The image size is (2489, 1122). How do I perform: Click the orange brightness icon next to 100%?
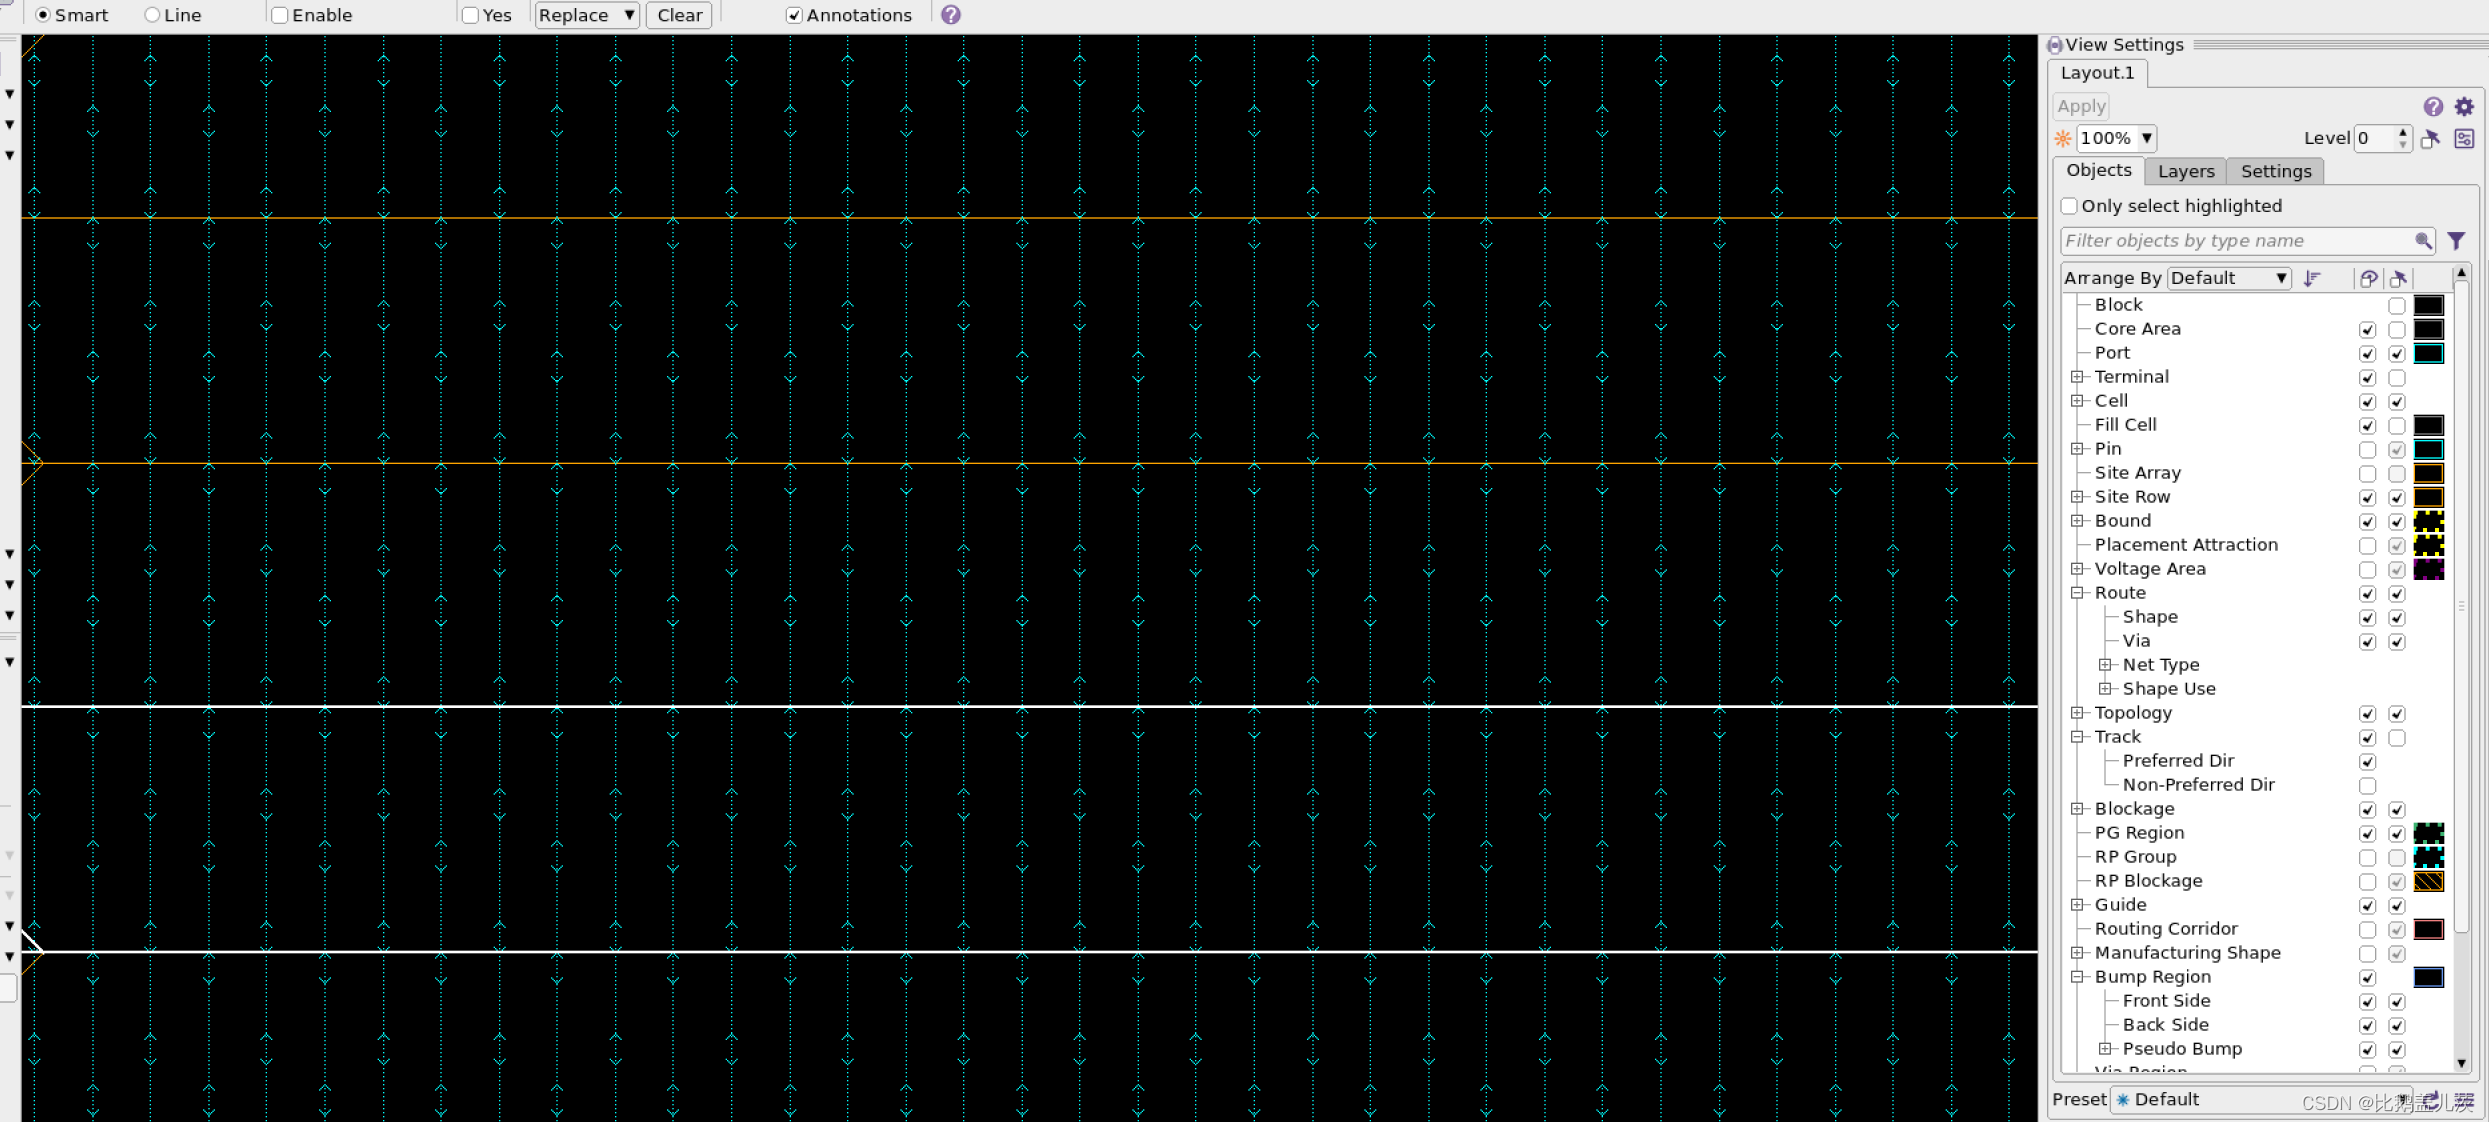click(x=2063, y=138)
